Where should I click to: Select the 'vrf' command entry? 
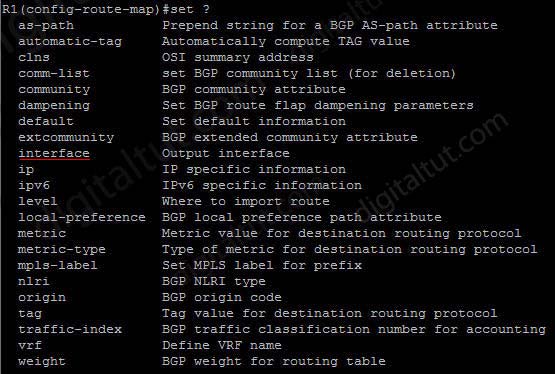click(30, 345)
